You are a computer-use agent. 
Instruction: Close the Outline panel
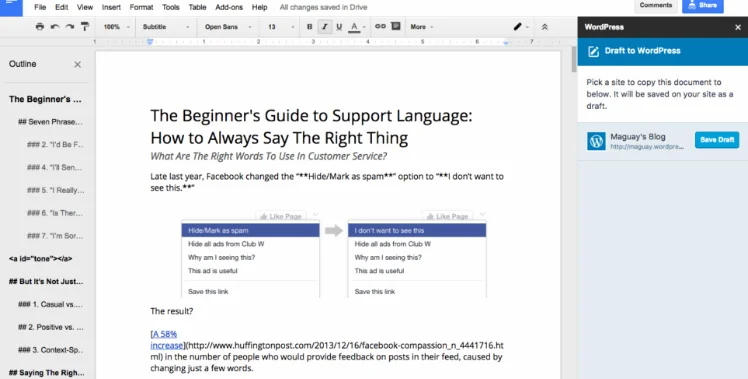click(77, 64)
